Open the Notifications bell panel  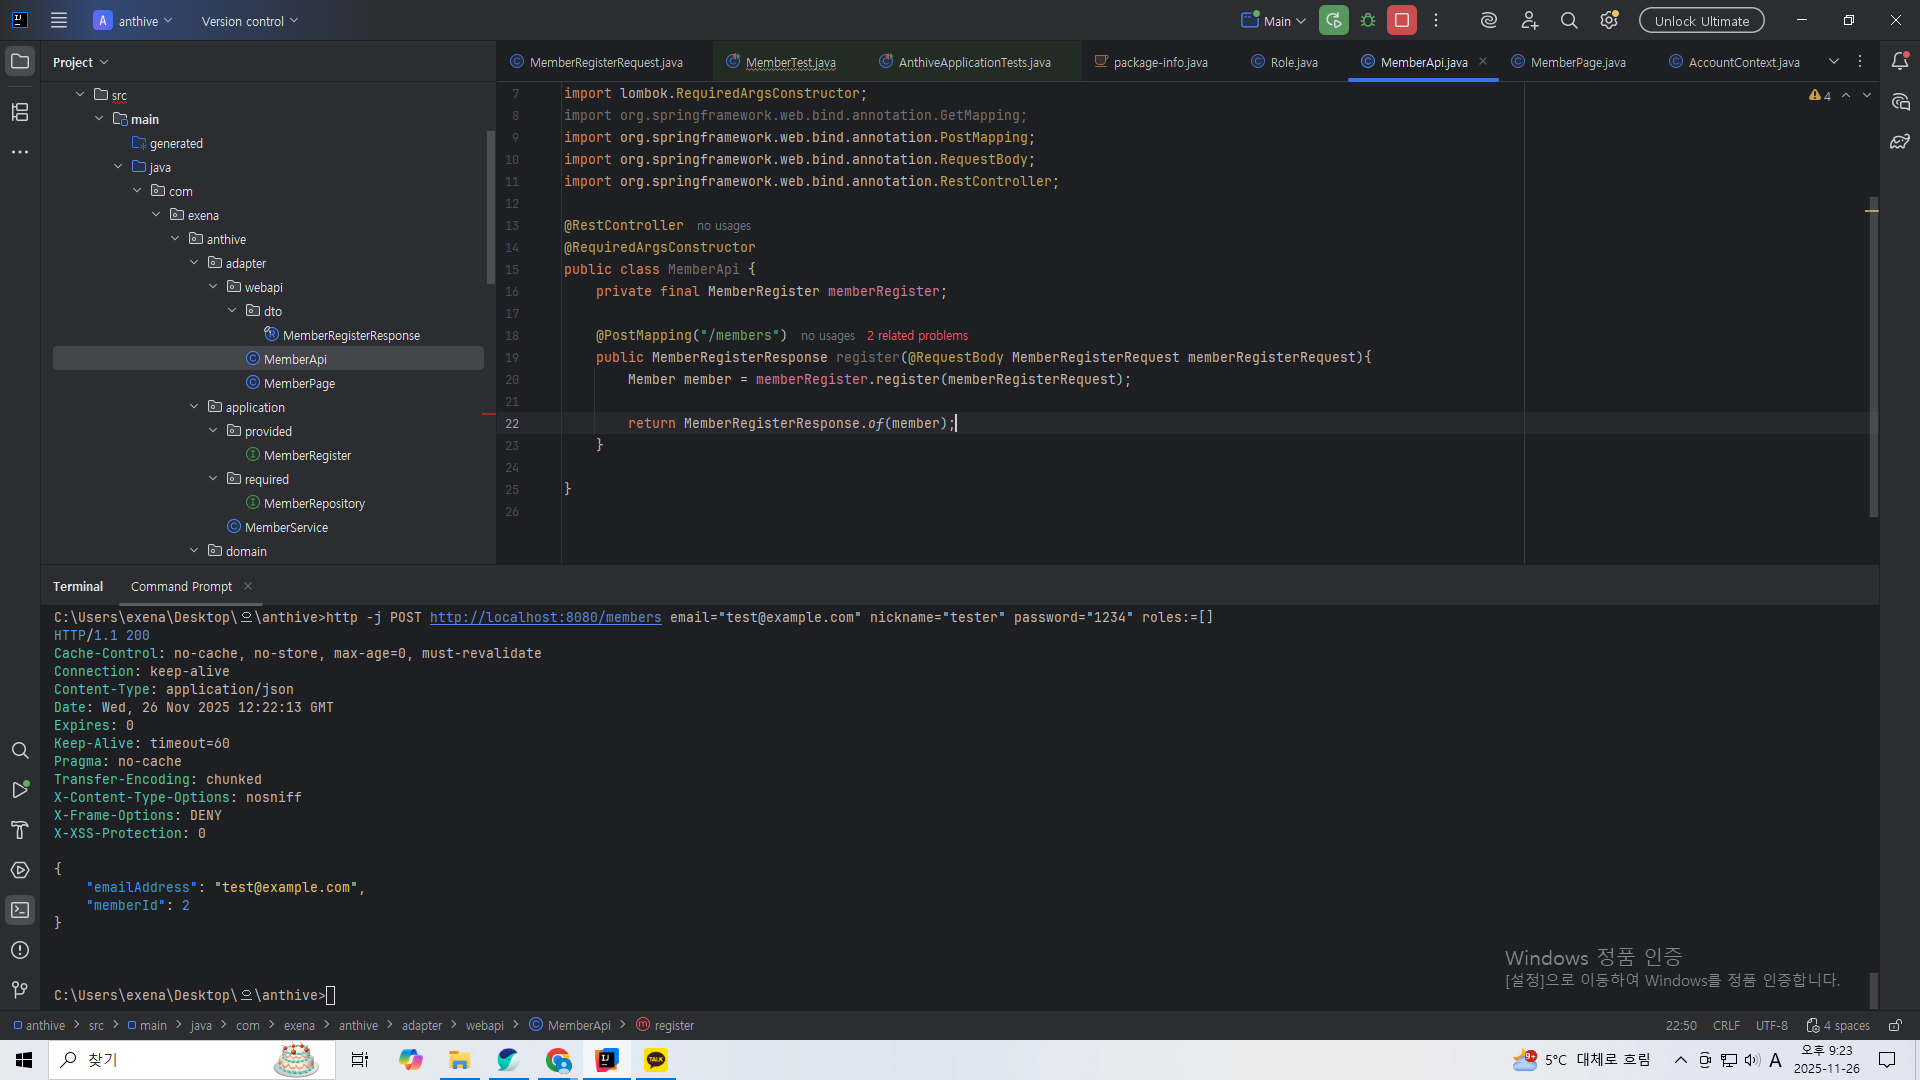tap(1900, 61)
